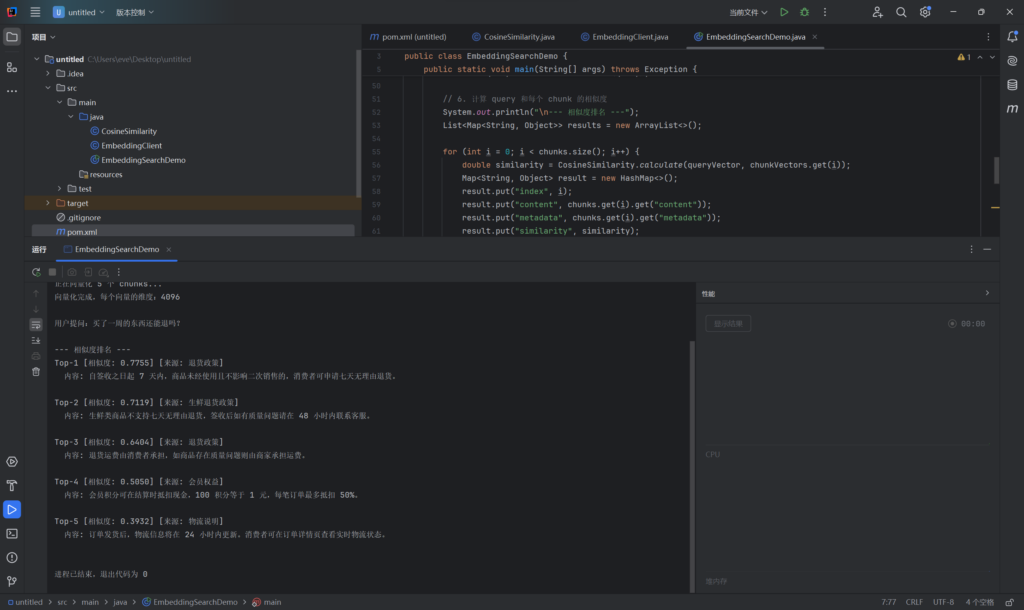Screen dimensions: 1024x610
Task: Open the 版本控制 menu
Action: coord(133,13)
